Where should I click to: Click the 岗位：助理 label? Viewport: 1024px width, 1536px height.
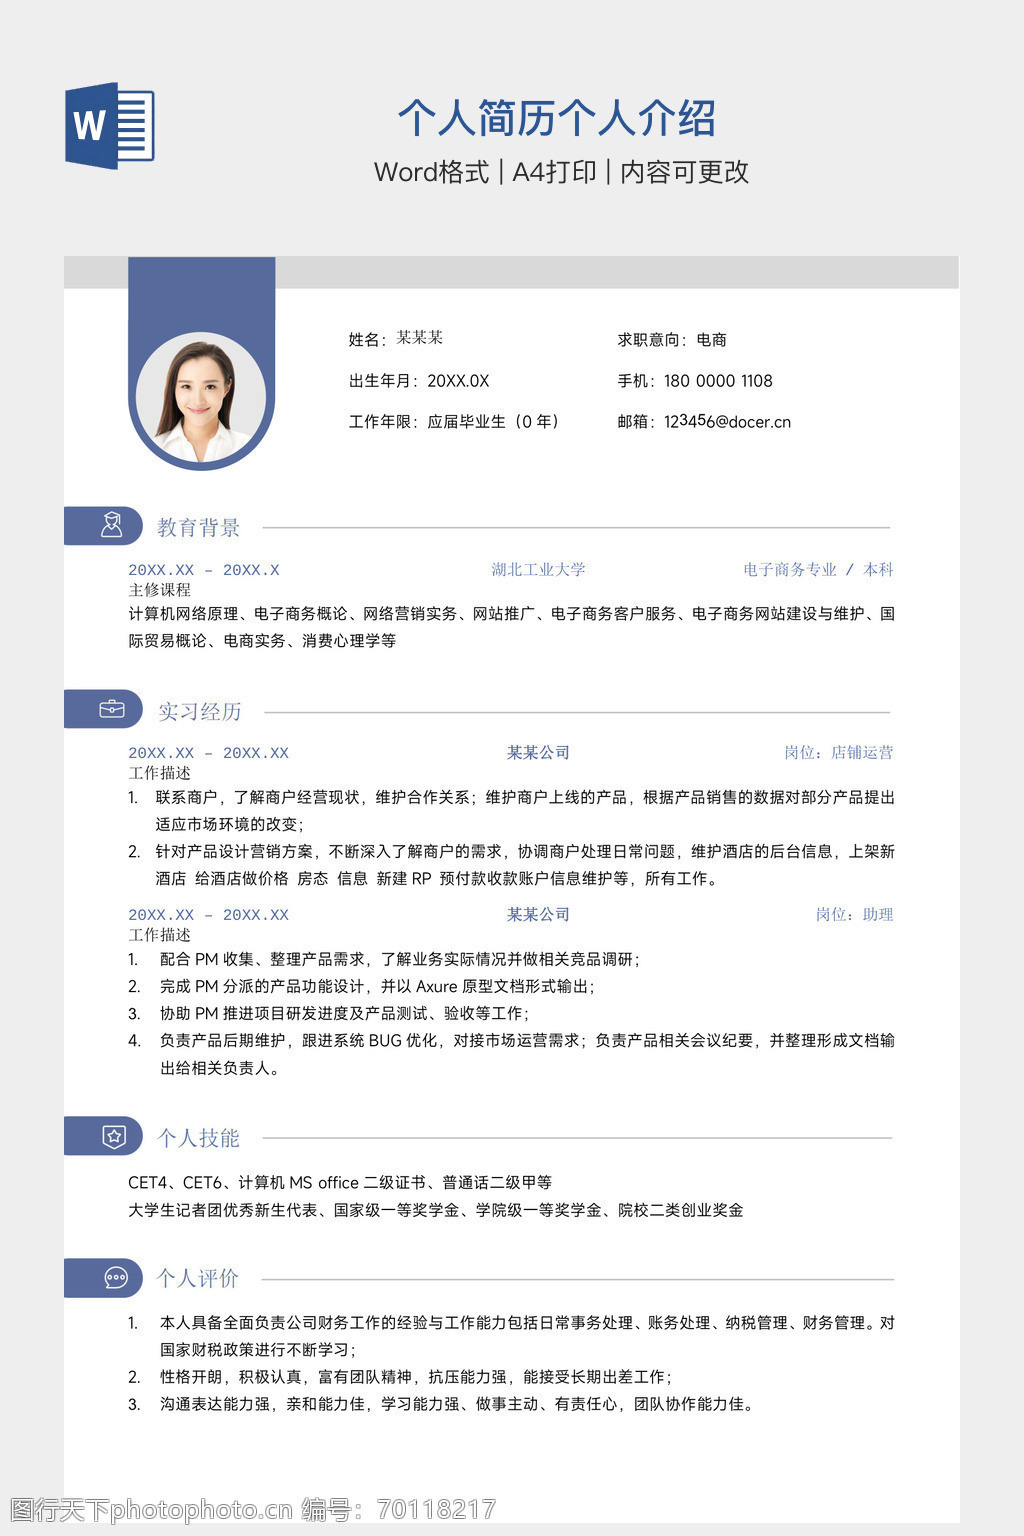coord(853,915)
